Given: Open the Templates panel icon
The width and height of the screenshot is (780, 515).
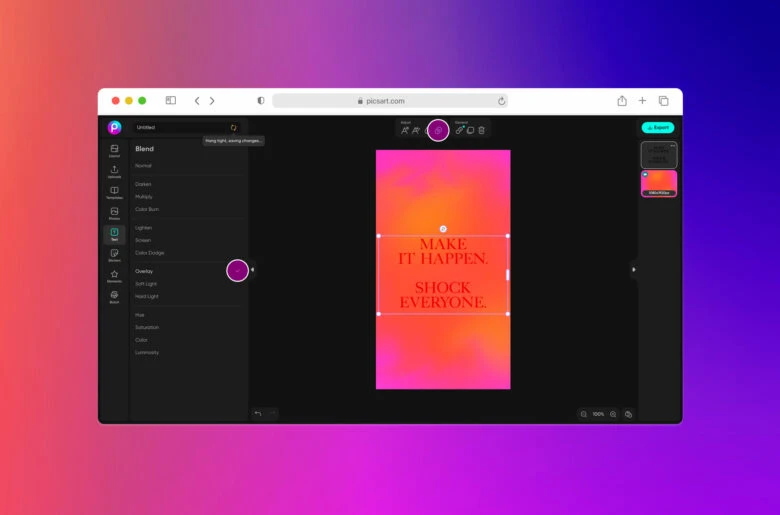Looking at the screenshot, I should coord(114,192).
